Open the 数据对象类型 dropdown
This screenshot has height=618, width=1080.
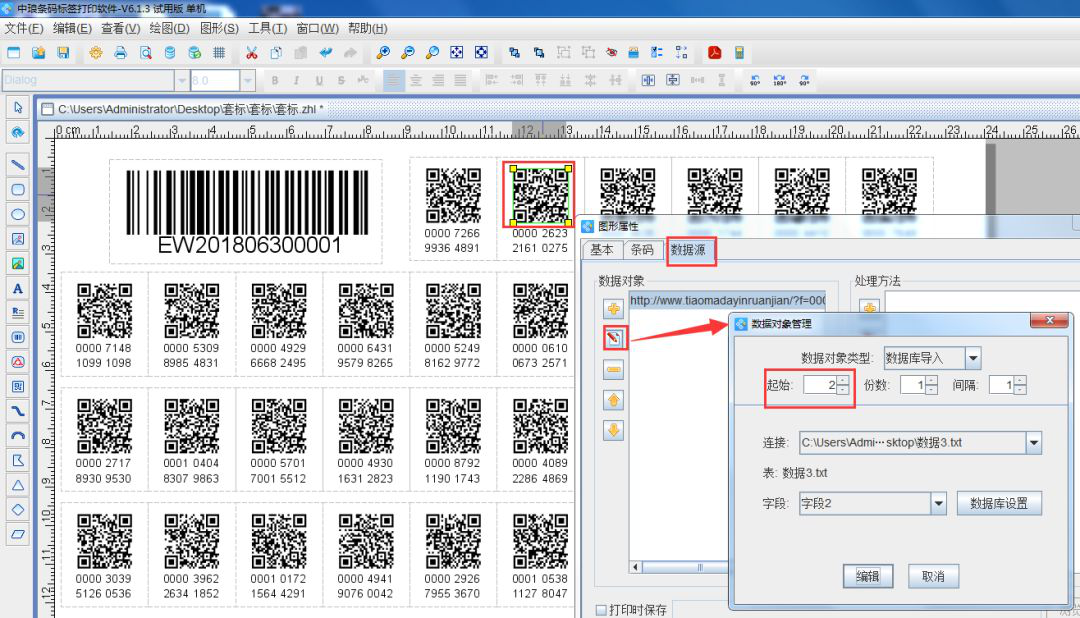coord(973,358)
